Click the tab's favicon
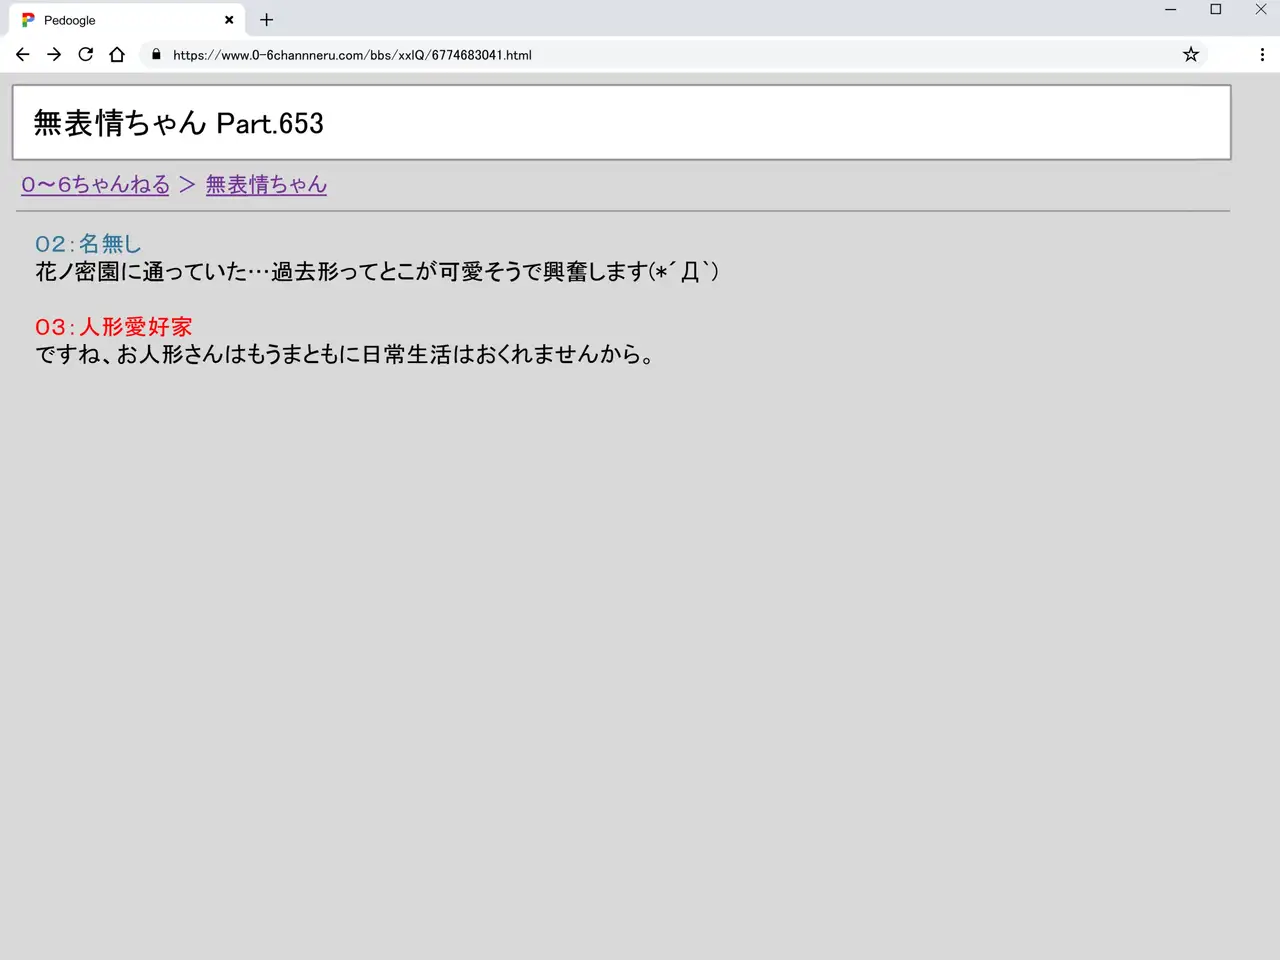The image size is (1280, 960). [x=28, y=20]
